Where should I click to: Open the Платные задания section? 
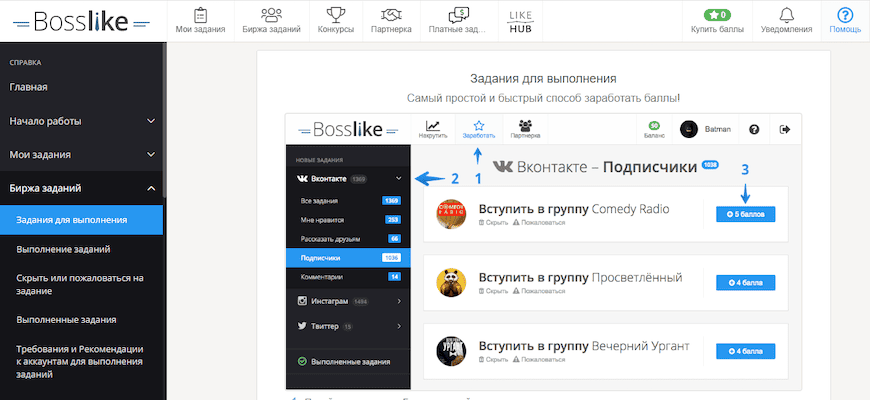[x=459, y=21]
